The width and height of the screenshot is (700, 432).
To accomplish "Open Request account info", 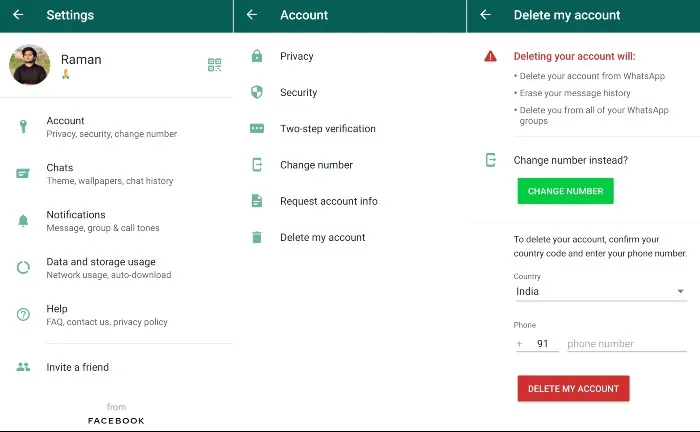I will click(350, 201).
